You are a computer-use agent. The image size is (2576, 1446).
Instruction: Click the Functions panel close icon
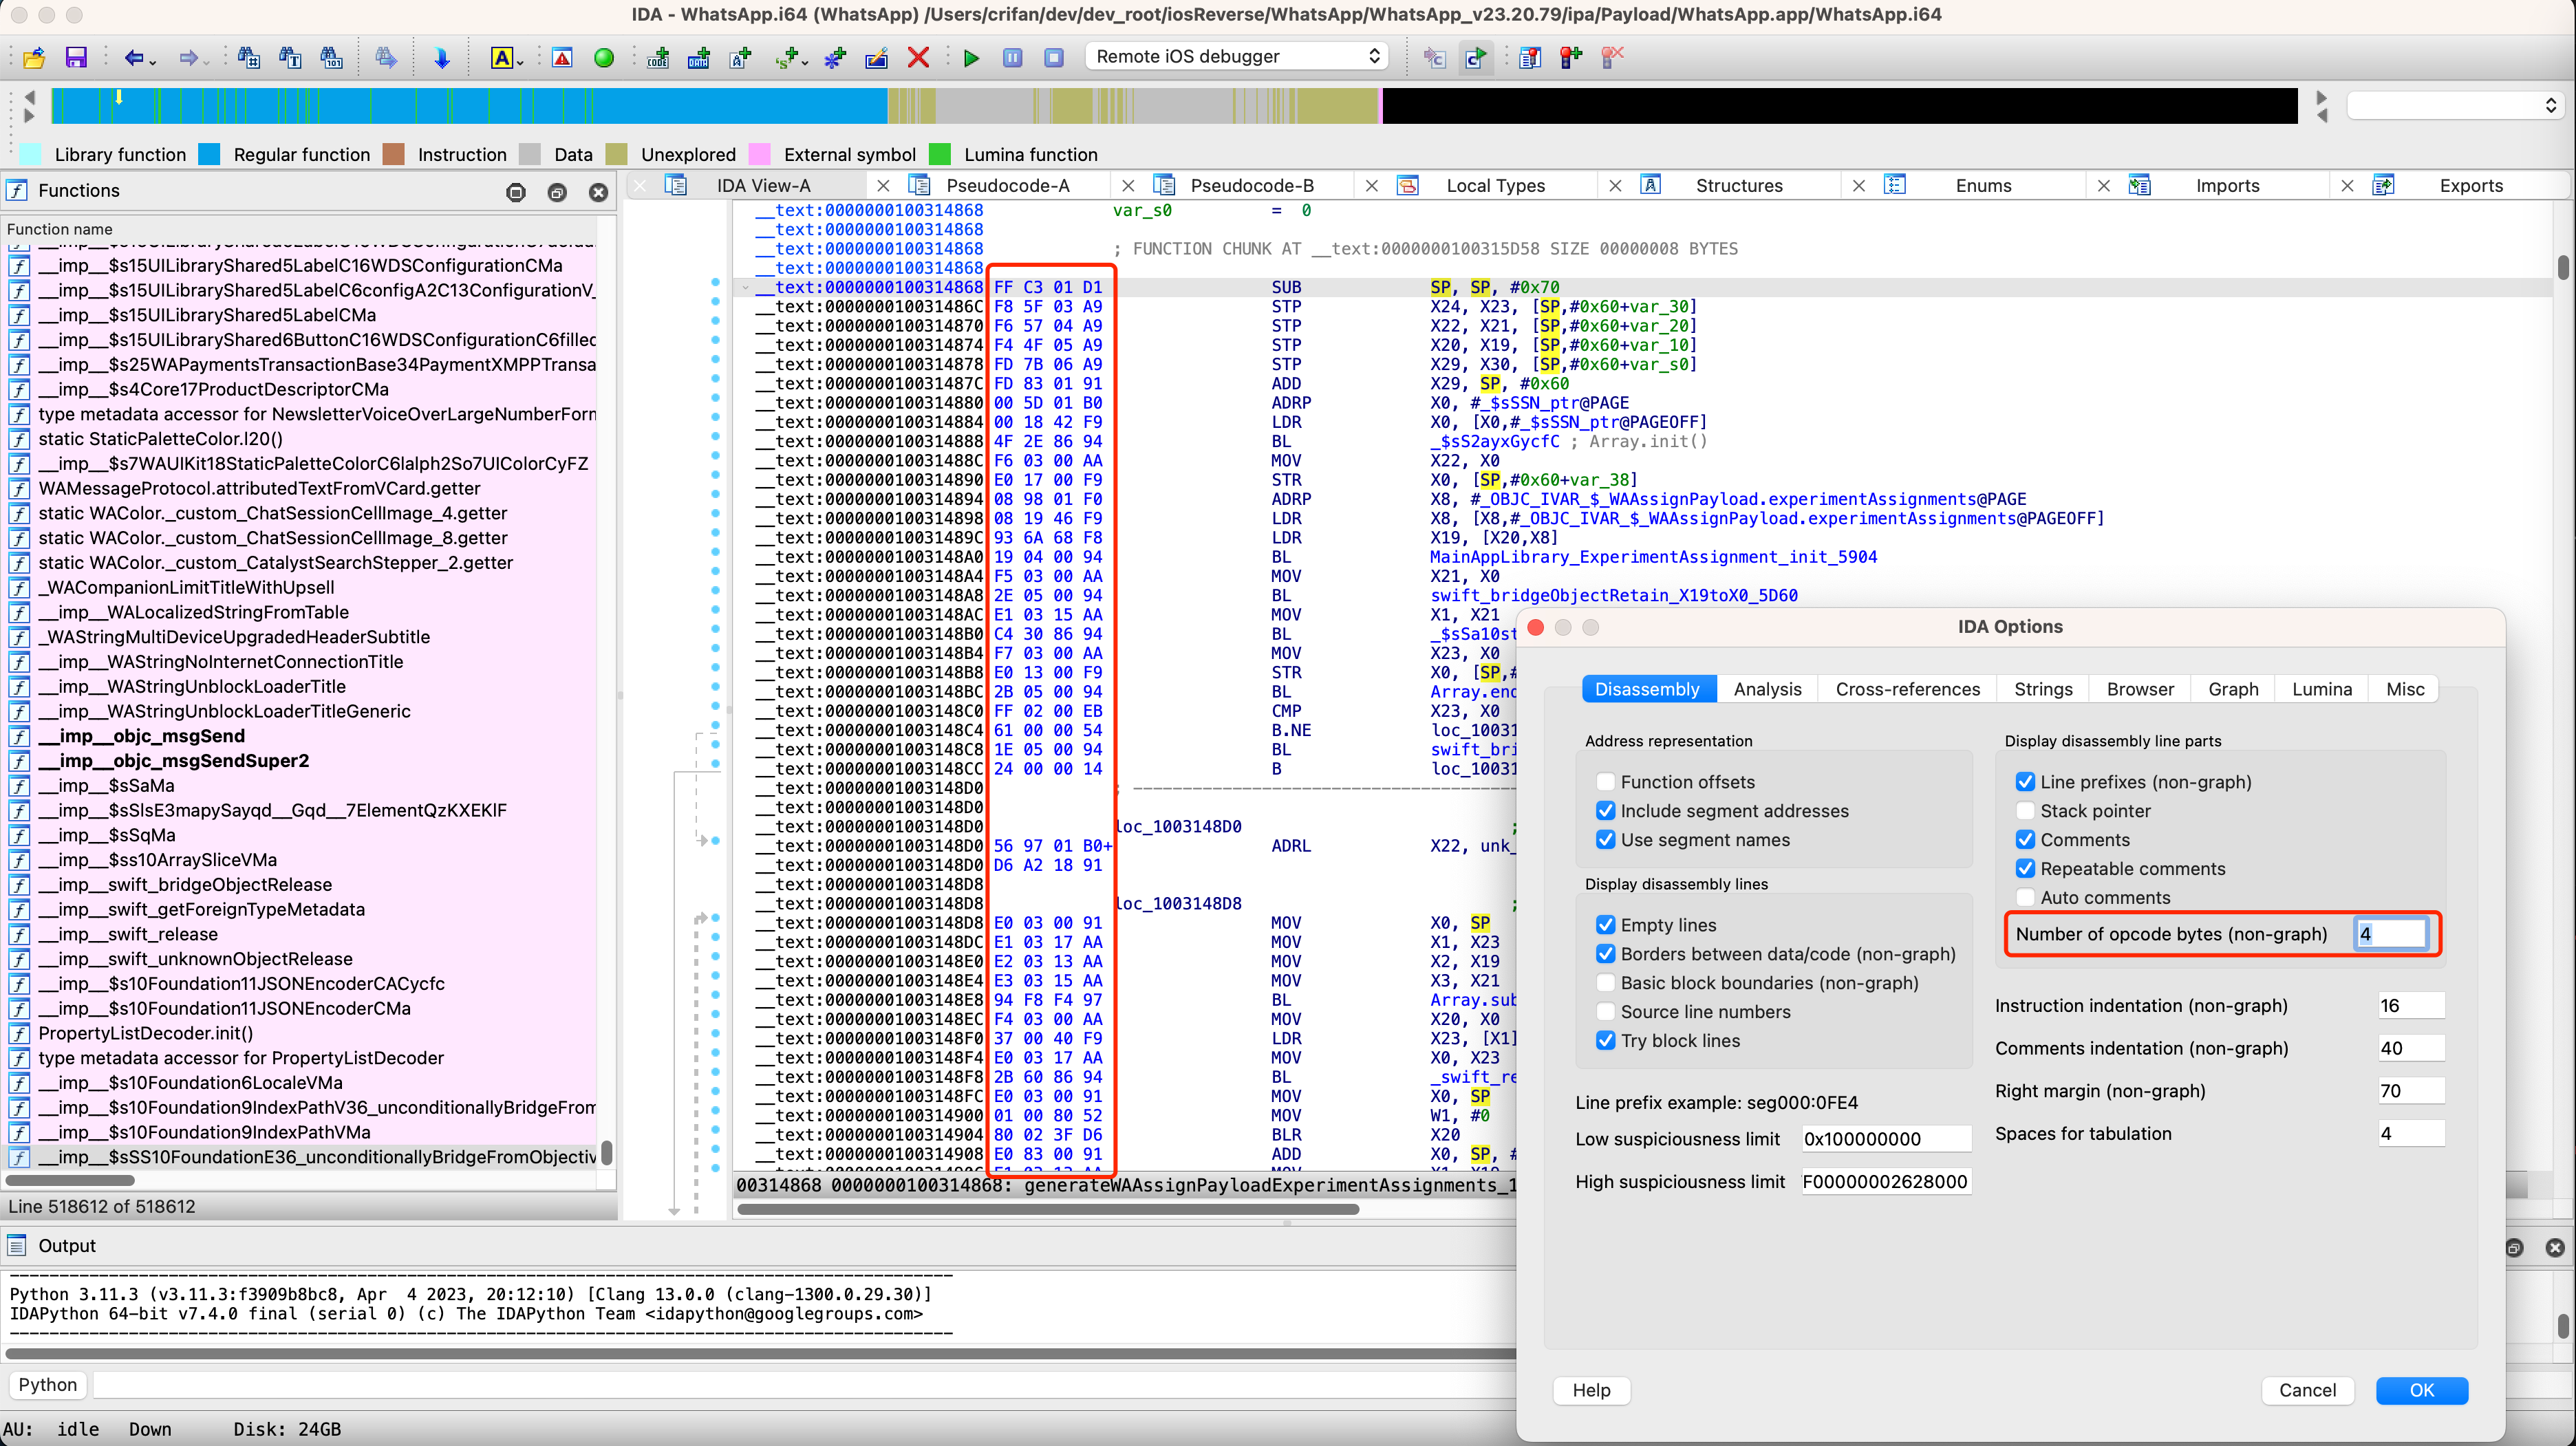tap(598, 192)
